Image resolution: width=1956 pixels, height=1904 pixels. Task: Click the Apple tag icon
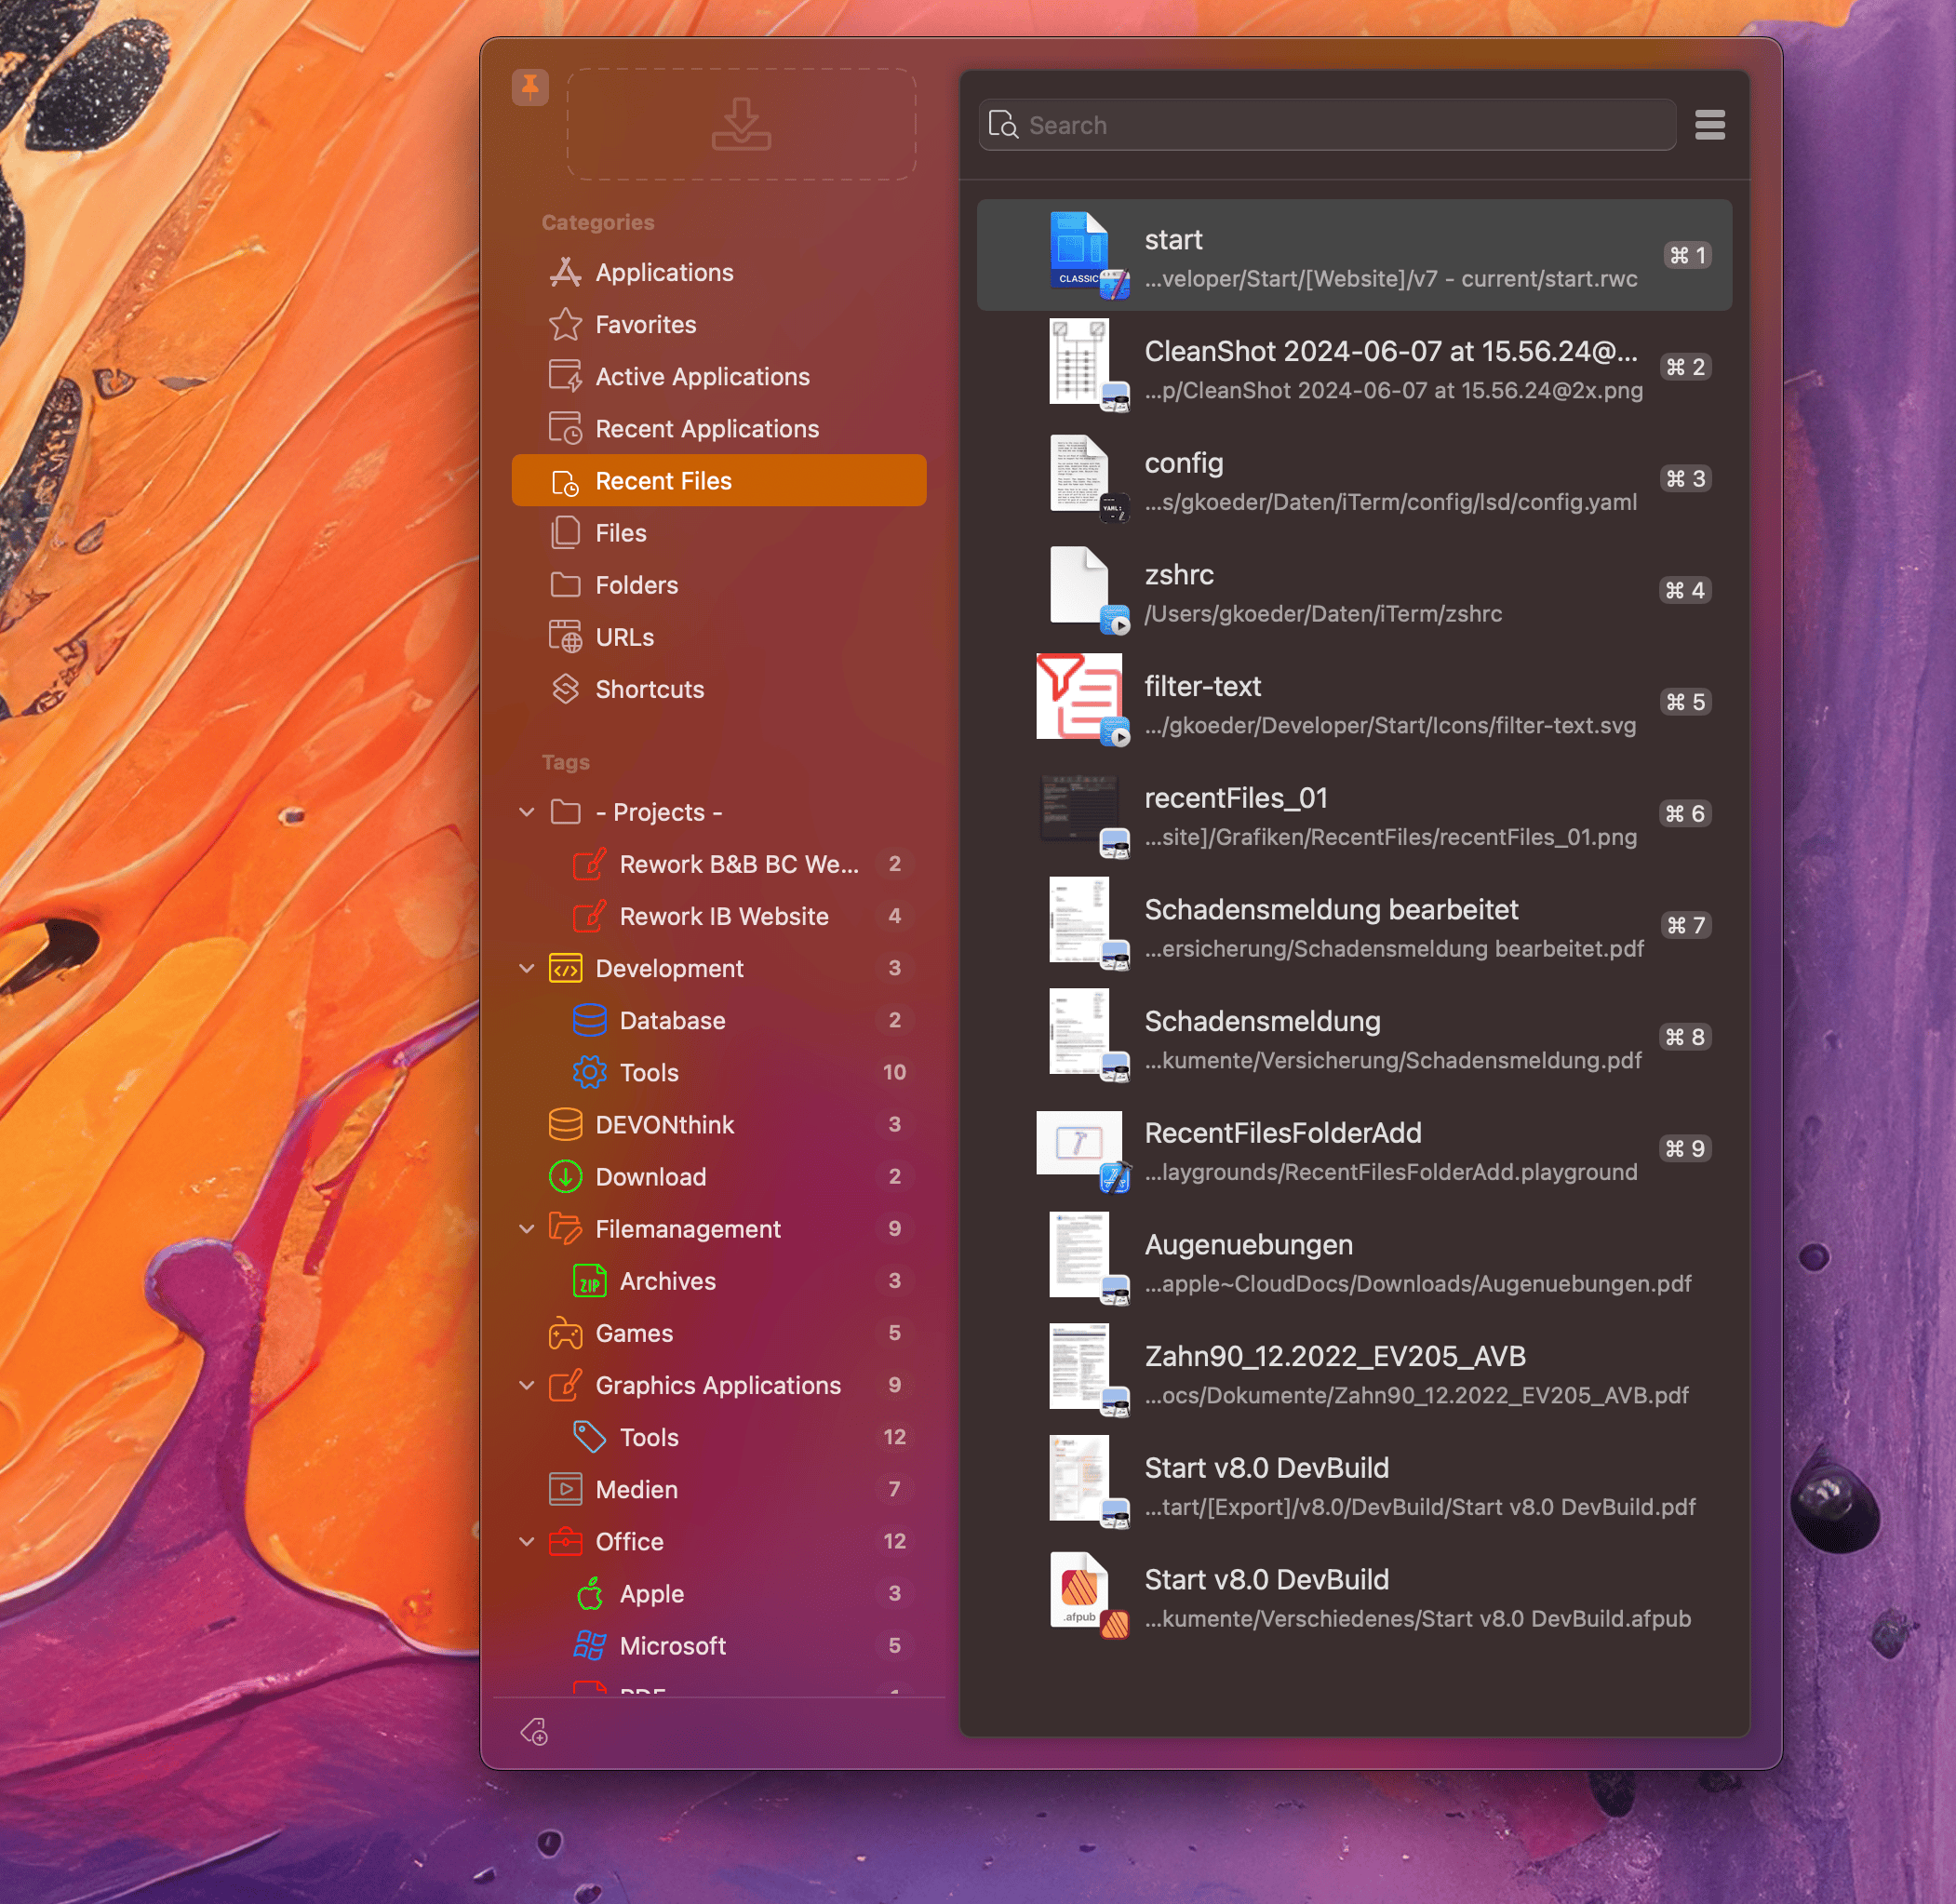pyautogui.click(x=589, y=1593)
